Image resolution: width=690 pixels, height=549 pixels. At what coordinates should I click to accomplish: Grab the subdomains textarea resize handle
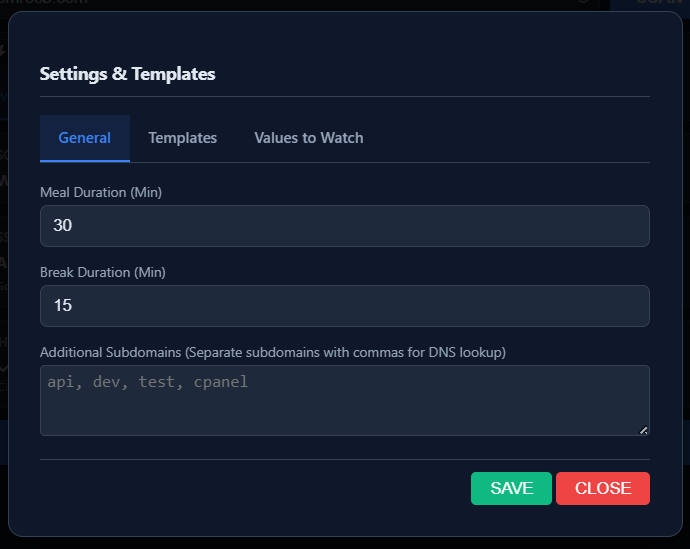coord(643,430)
